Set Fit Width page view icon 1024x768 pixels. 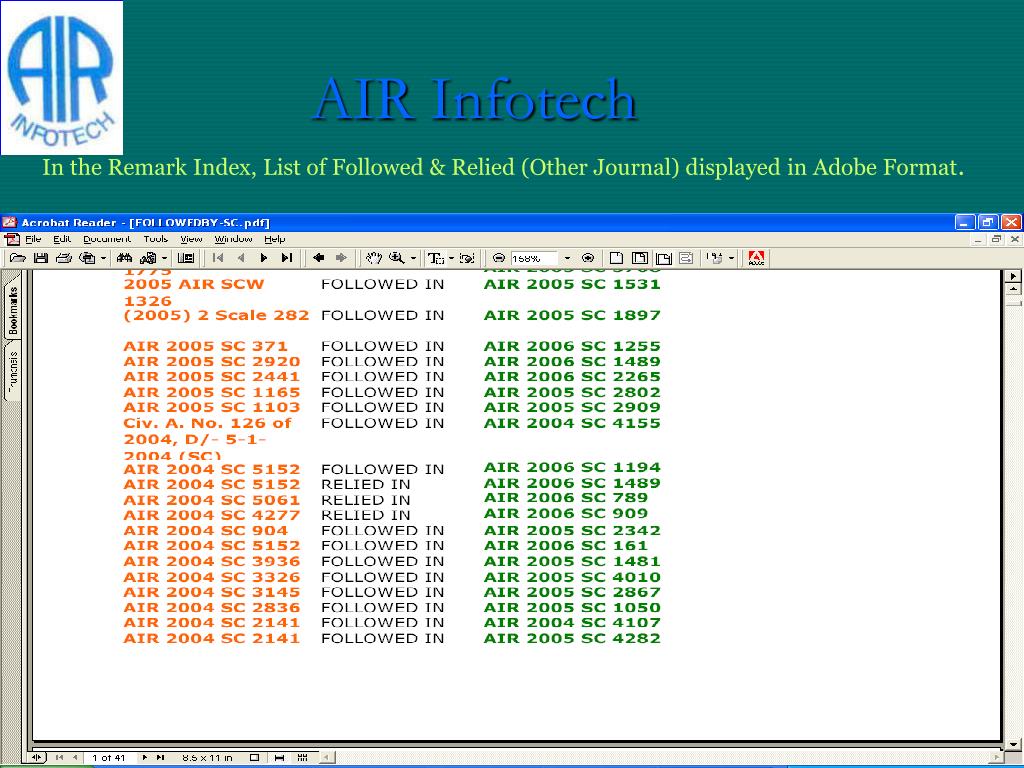[x=664, y=258]
